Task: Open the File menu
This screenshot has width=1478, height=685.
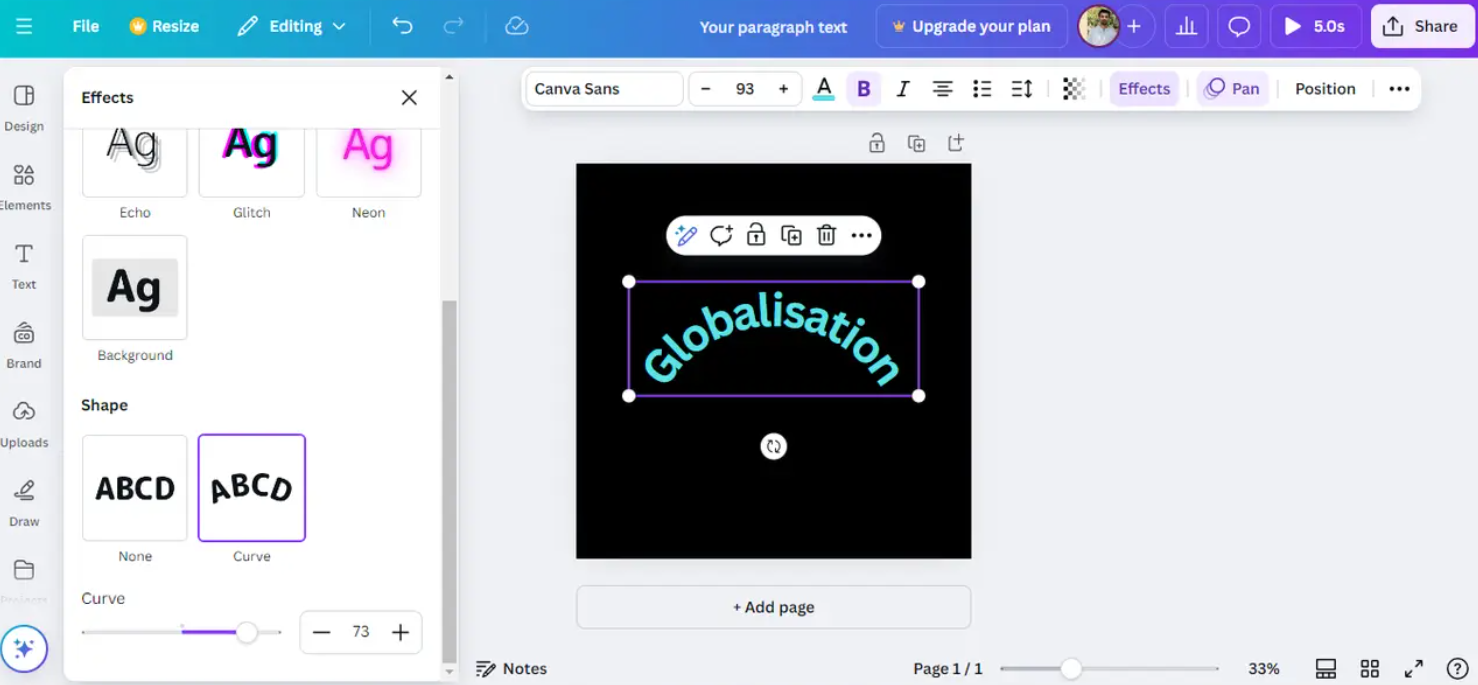Action: 86,27
